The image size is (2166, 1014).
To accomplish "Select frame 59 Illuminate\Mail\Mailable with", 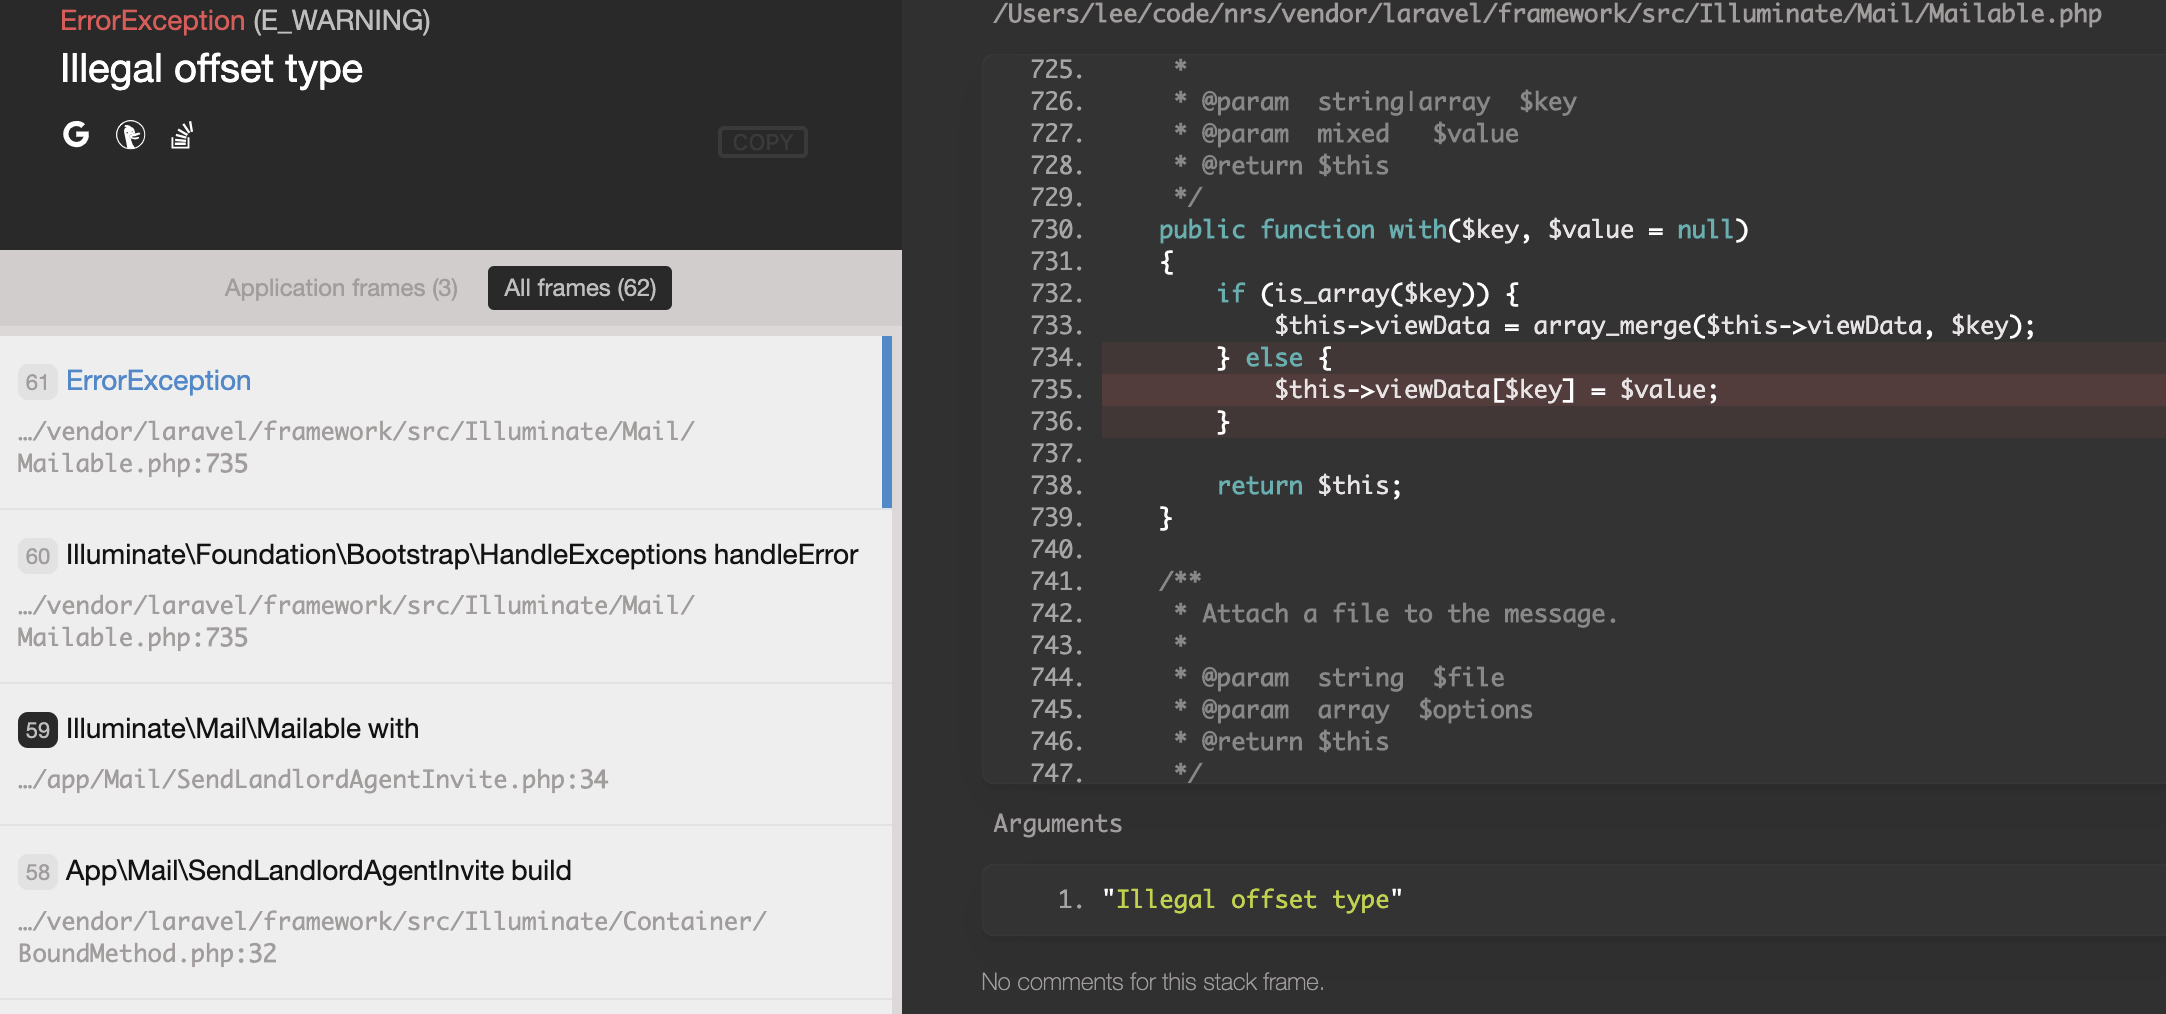I will click(446, 754).
